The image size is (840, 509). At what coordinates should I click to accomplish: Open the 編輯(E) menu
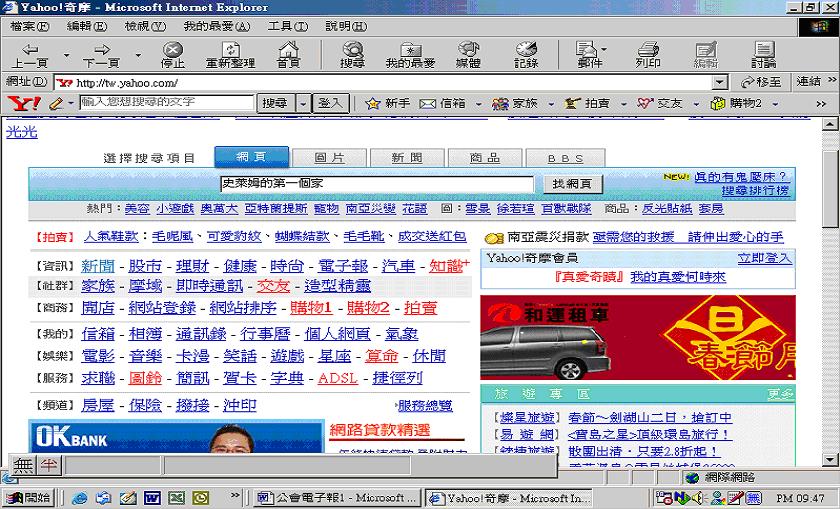pyautogui.click(x=87, y=26)
